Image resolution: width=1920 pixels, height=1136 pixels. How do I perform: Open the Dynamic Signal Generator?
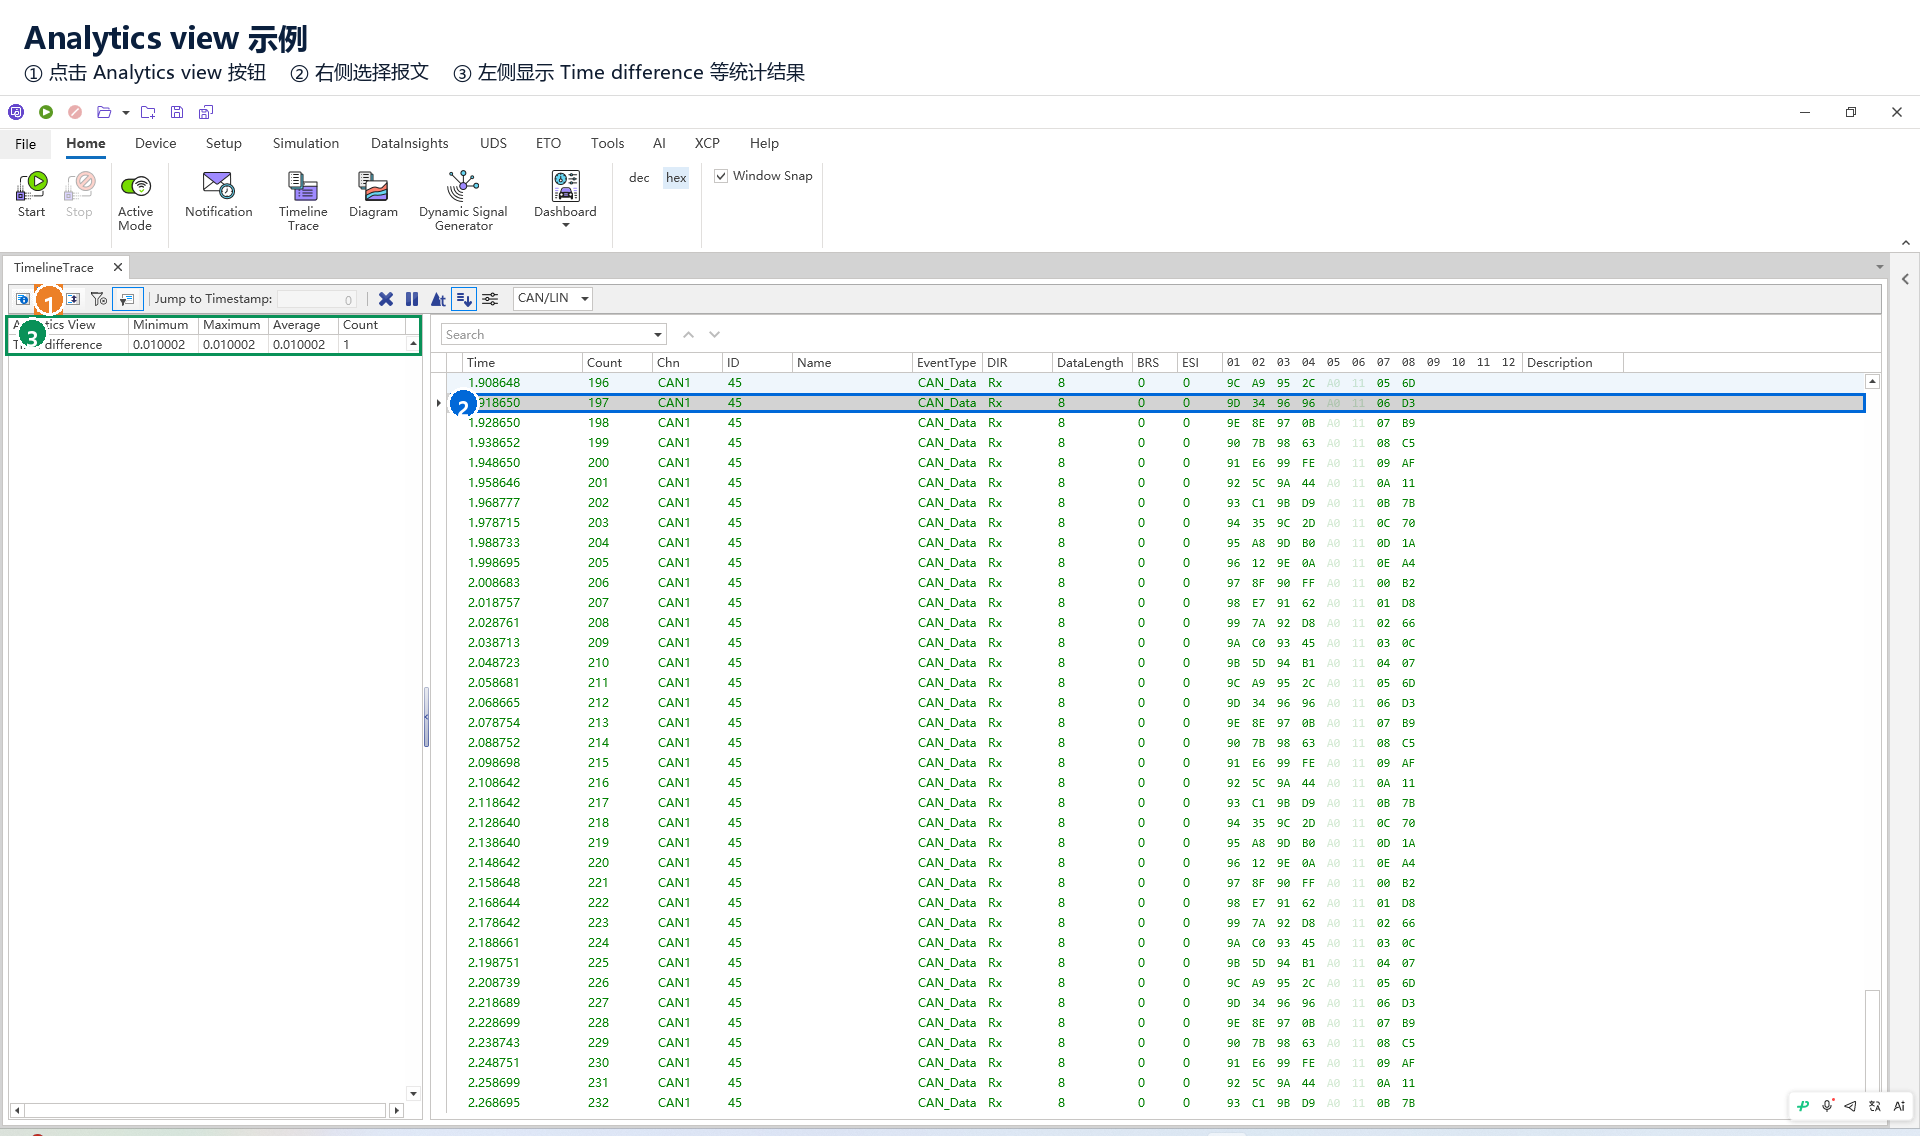coord(463,201)
